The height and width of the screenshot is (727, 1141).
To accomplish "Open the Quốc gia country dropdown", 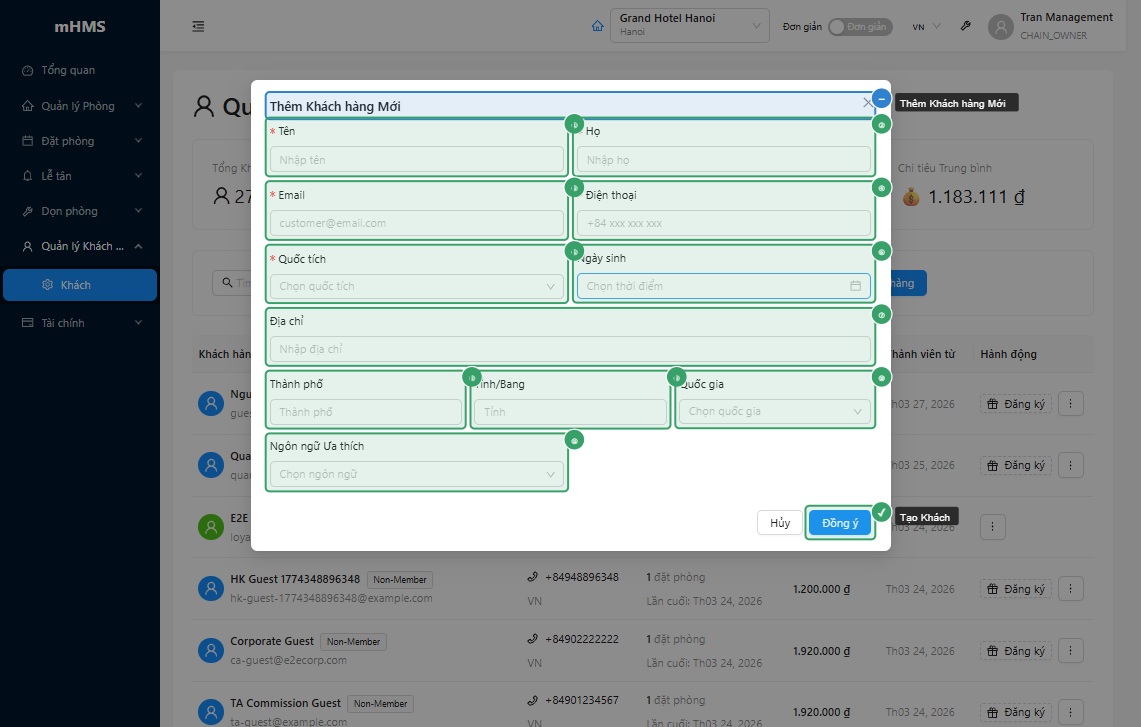I will pyautogui.click(x=773, y=412).
